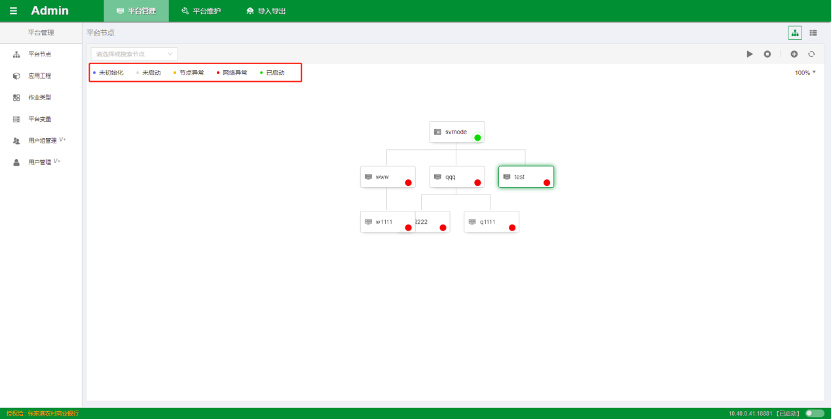Switch to list view
The height and width of the screenshot is (420, 832).
[813, 33]
